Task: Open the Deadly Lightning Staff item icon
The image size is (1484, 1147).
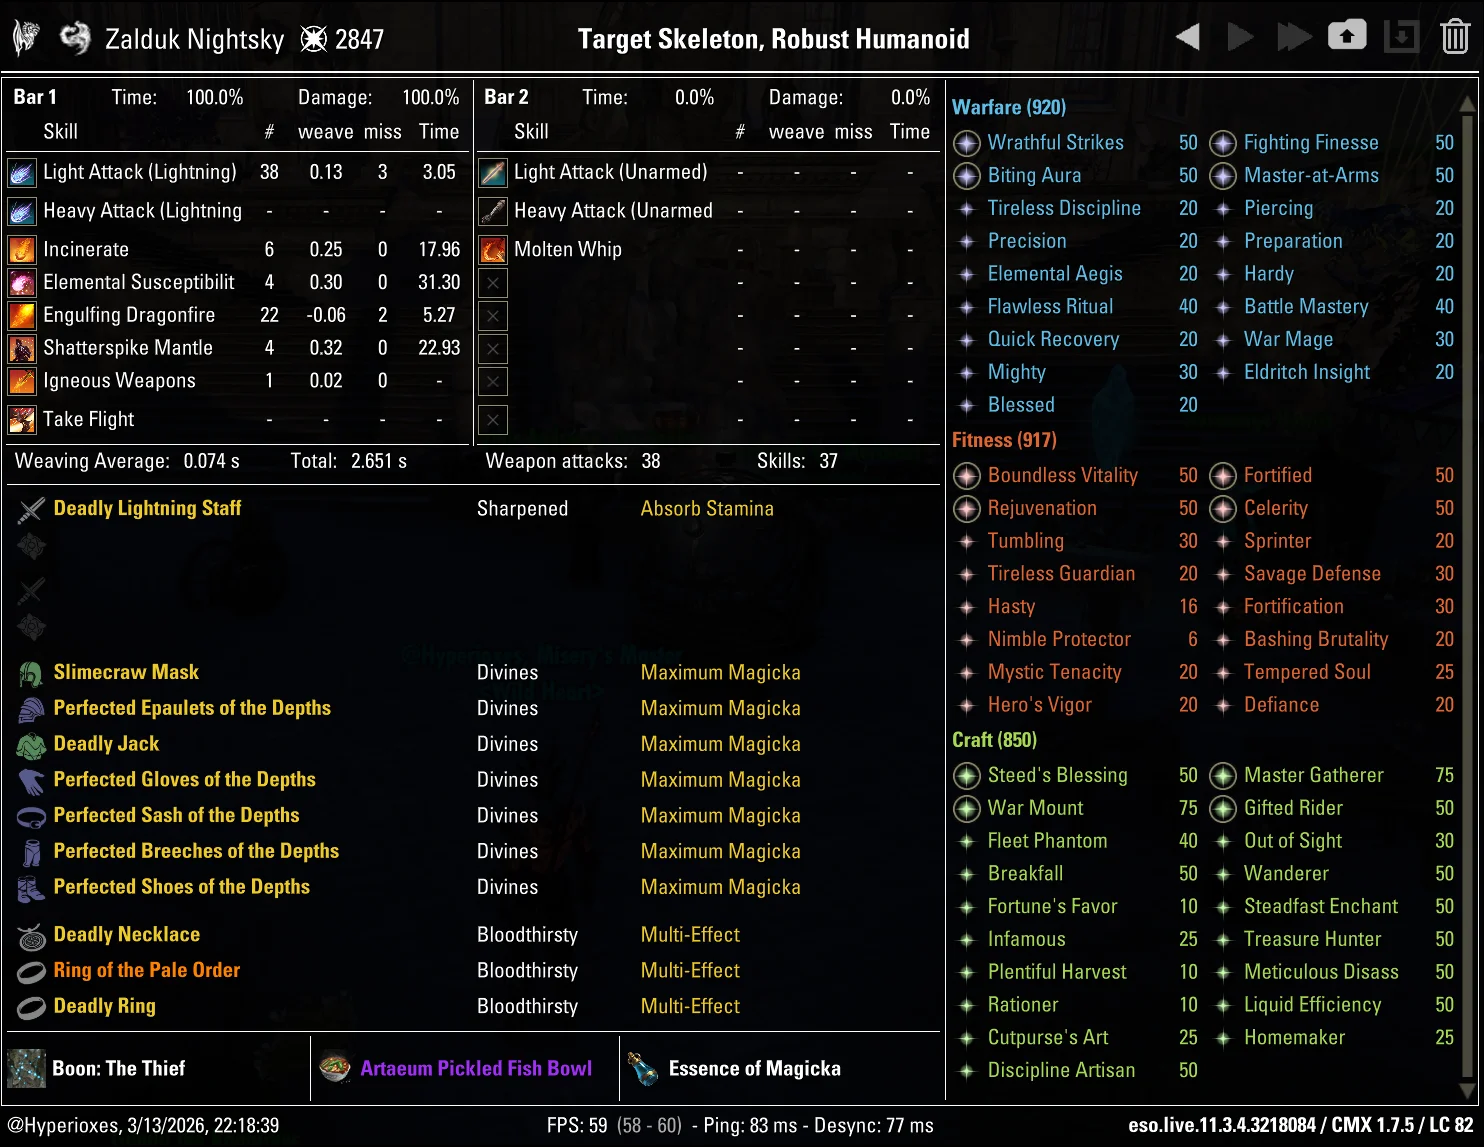Action: tap(31, 508)
